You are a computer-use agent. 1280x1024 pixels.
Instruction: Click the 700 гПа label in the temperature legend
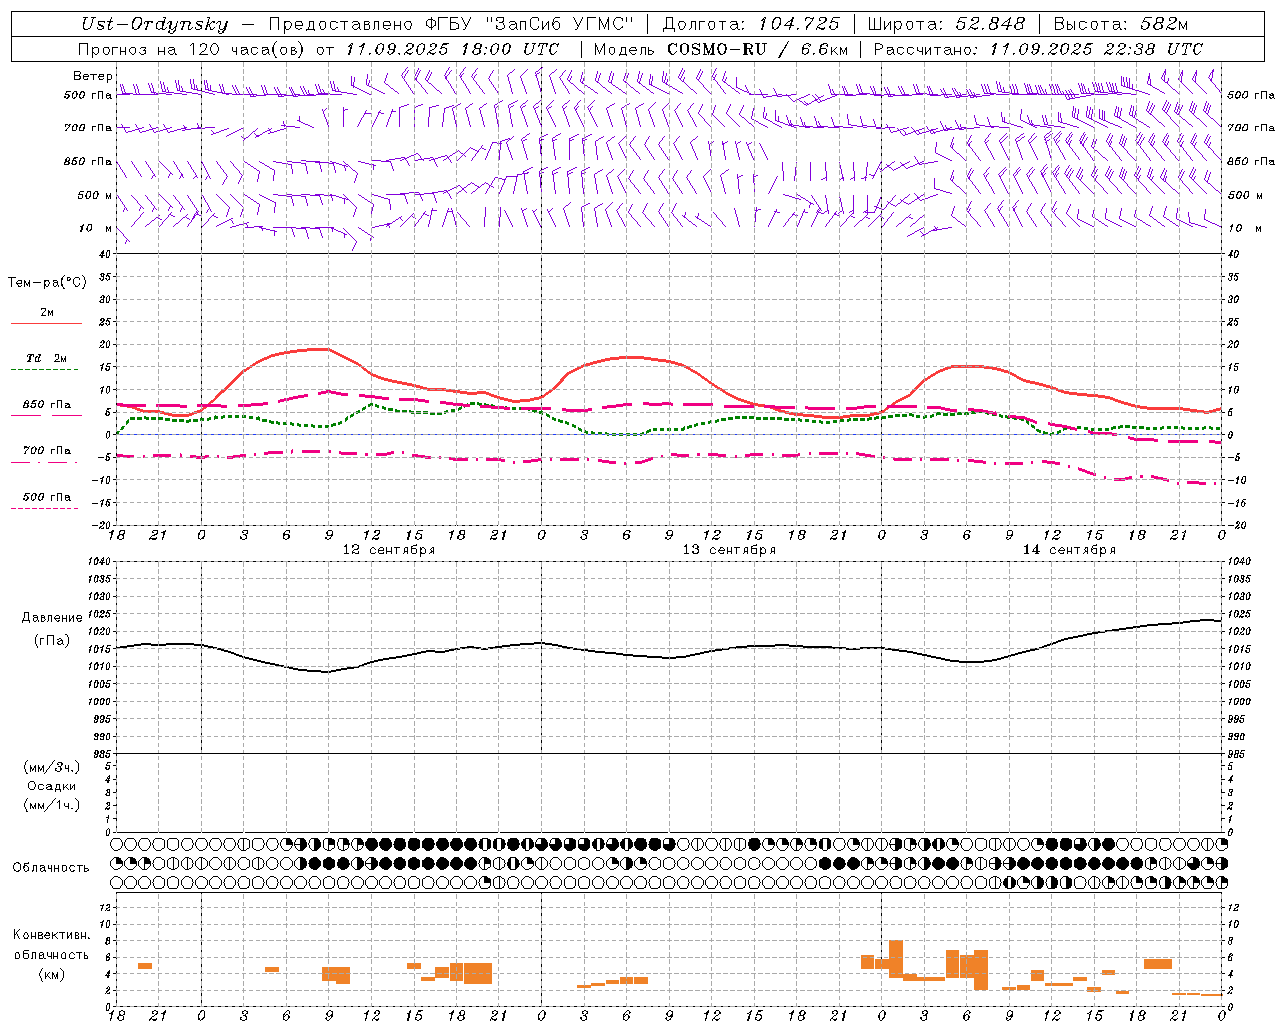[x=47, y=451]
